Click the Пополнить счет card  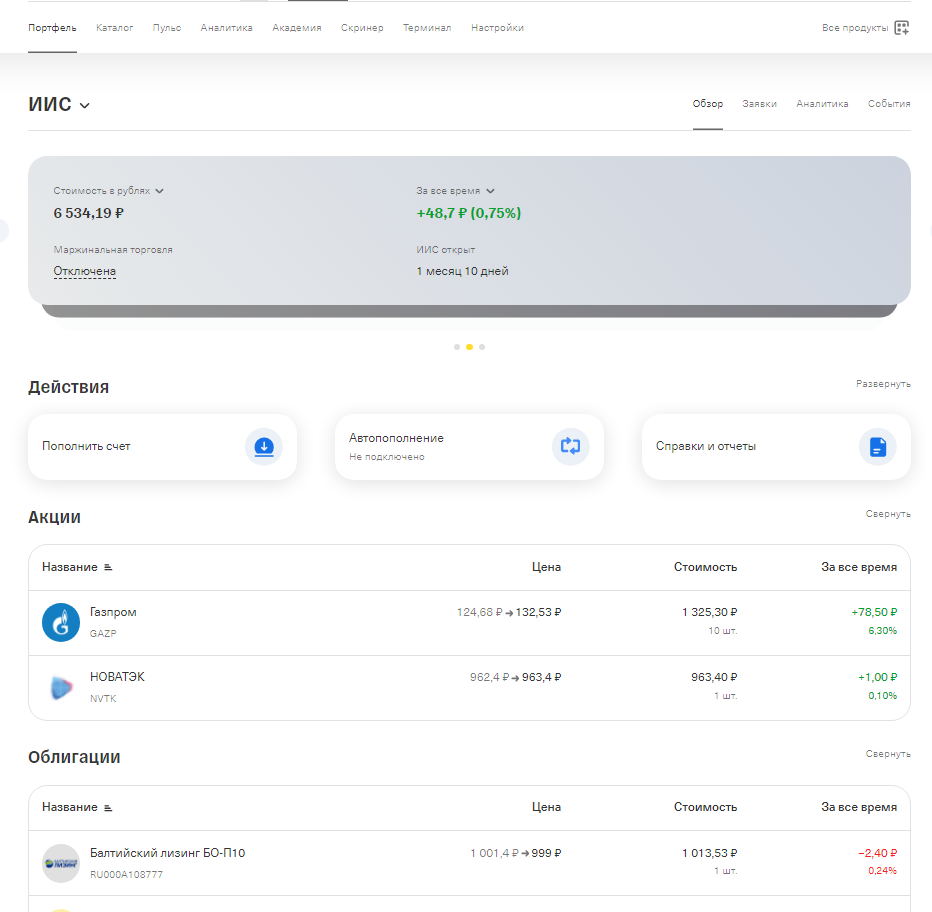(x=162, y=446)
